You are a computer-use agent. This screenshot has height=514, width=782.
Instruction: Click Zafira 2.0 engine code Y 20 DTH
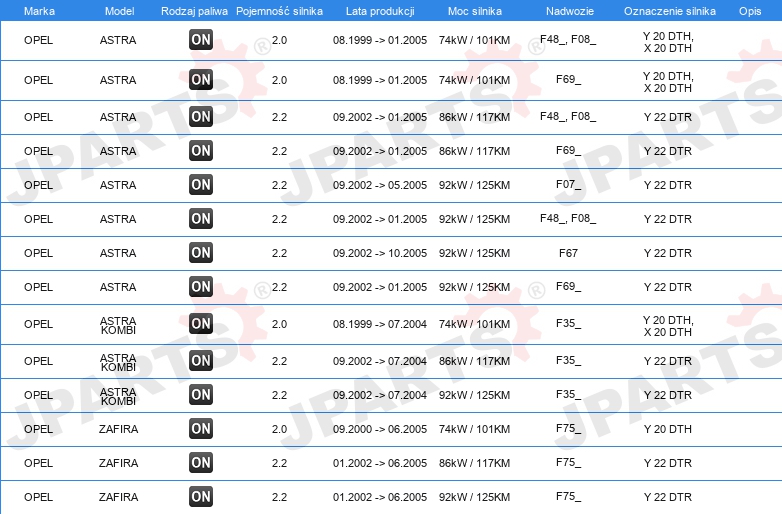coord(668,429)
